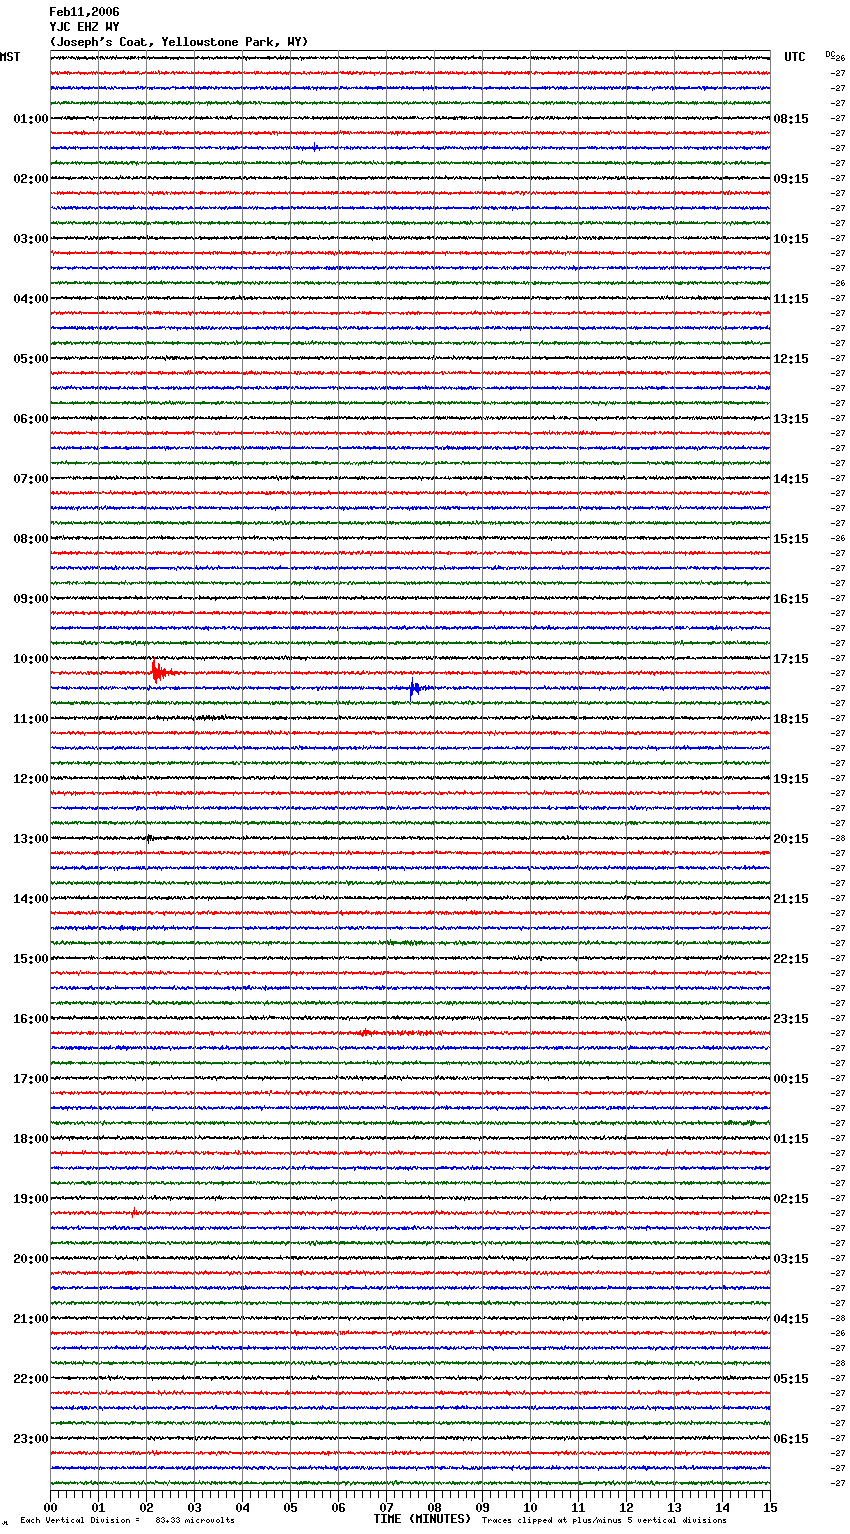Click the 'MST' column header
The width and height of the screenshot is (850, 1534).
(10, 57)
